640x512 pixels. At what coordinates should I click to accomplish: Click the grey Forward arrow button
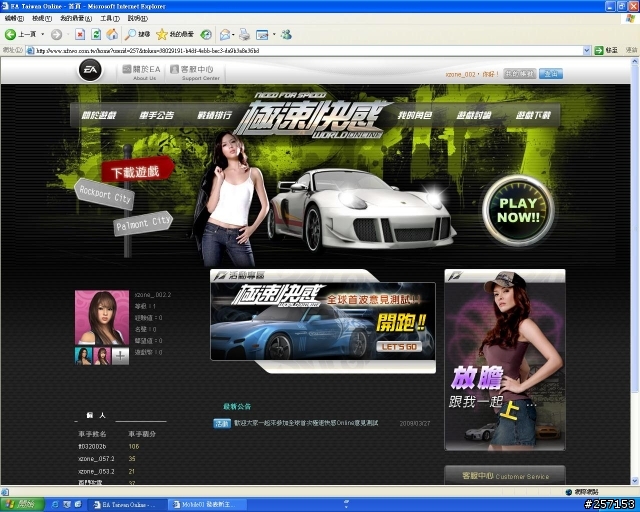coord(56,35)
